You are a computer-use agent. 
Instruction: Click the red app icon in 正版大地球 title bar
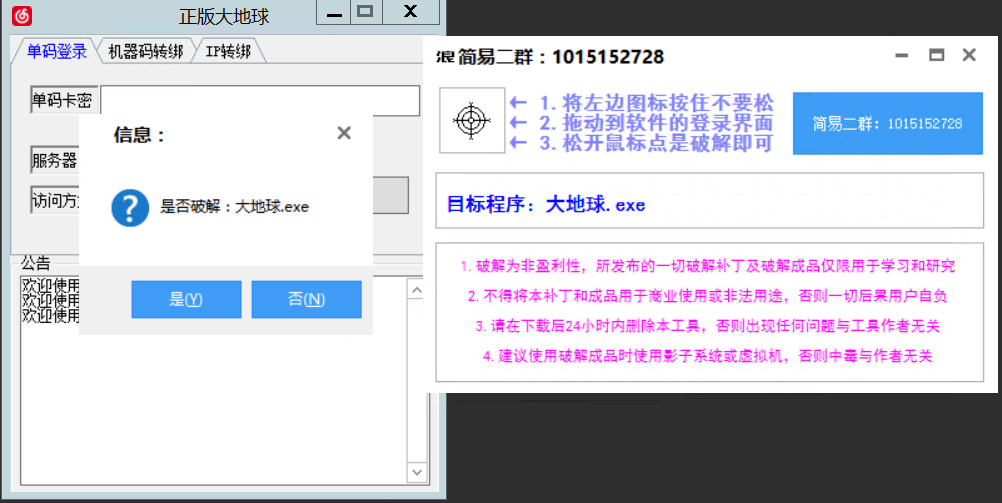coord(21,16)
